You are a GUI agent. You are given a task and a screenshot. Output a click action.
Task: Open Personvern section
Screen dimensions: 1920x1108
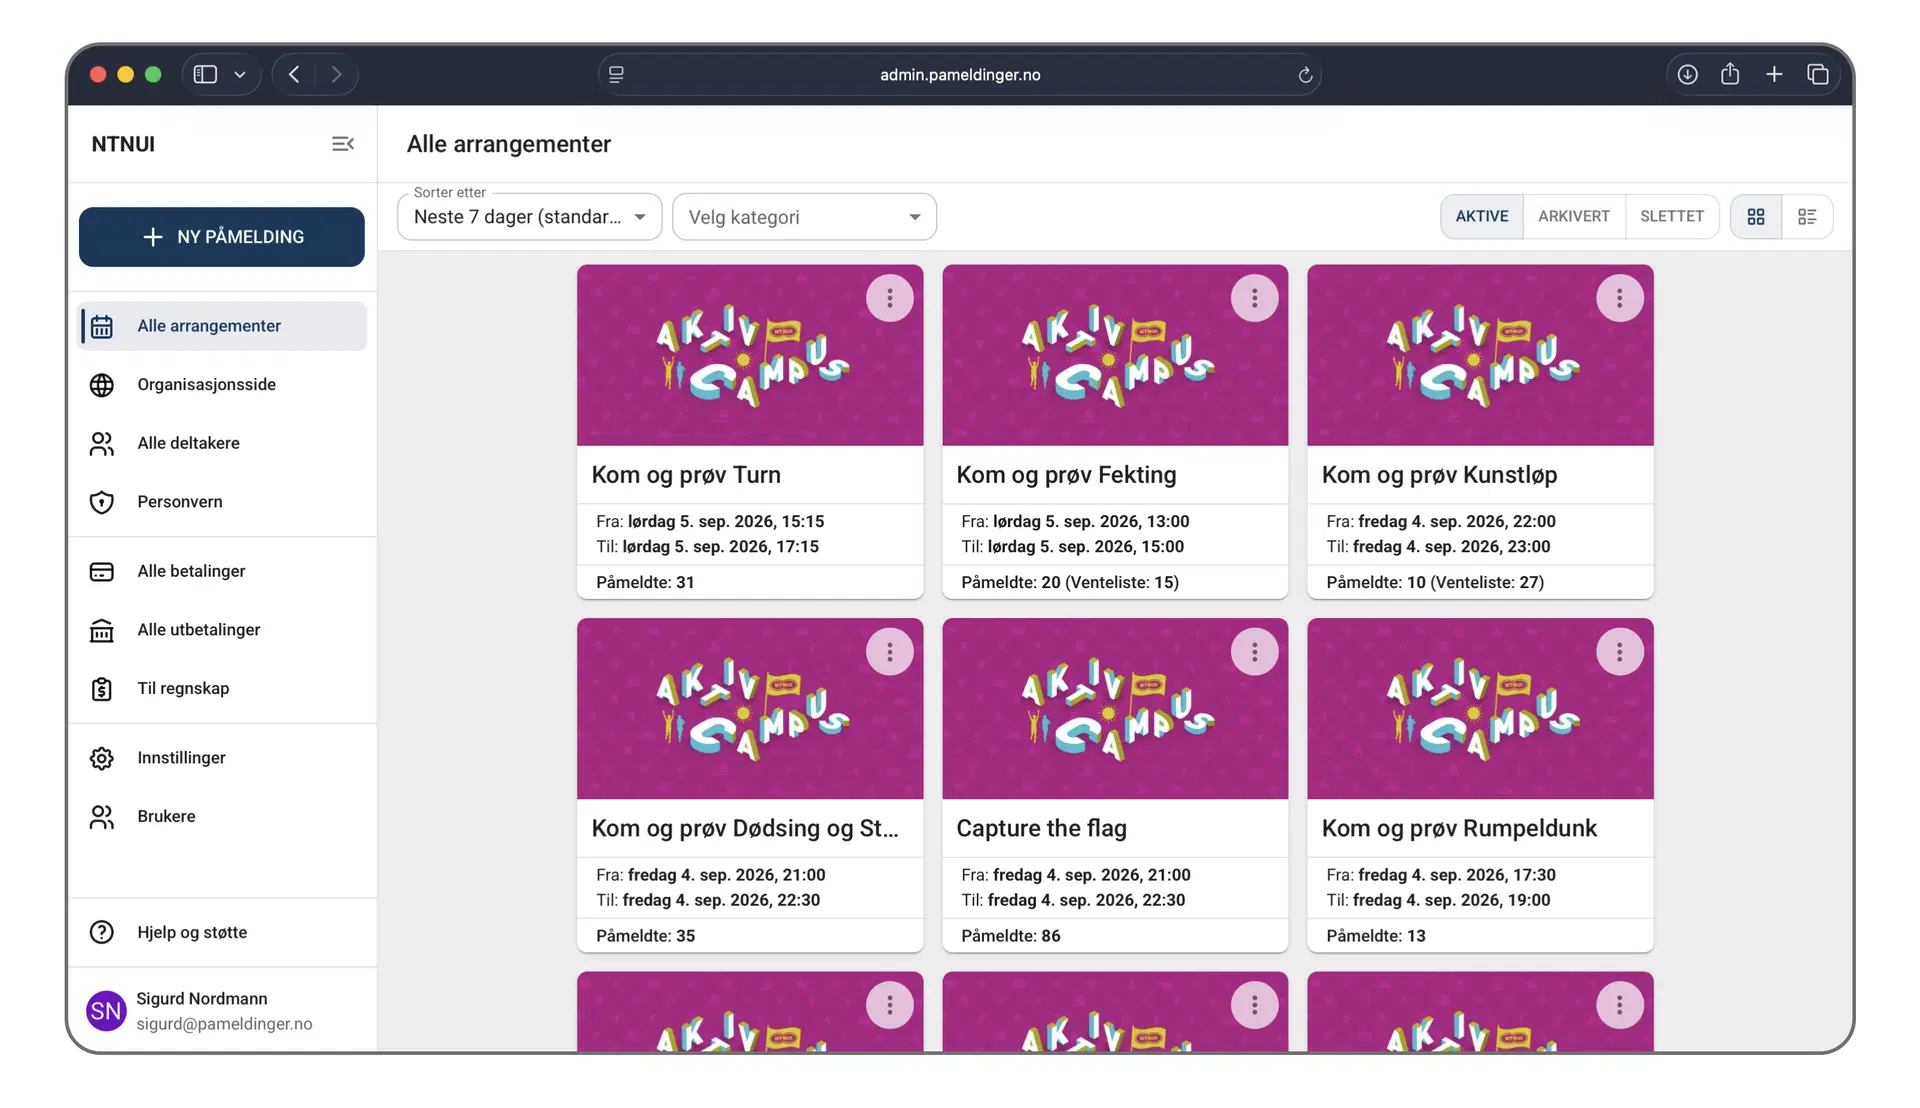[222, 502]
